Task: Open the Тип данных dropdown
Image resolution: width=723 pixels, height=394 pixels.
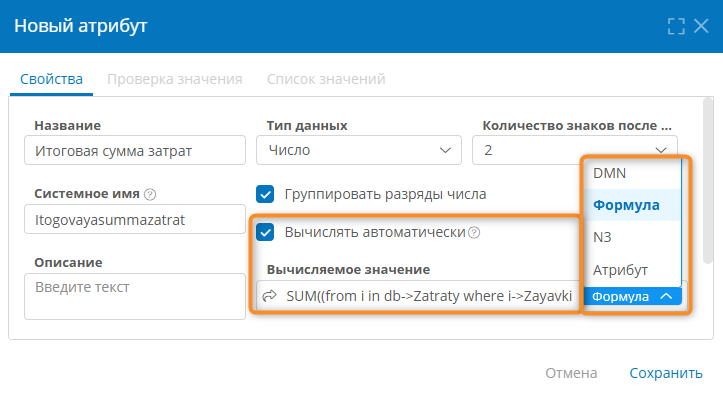Action: coord(359,150)
